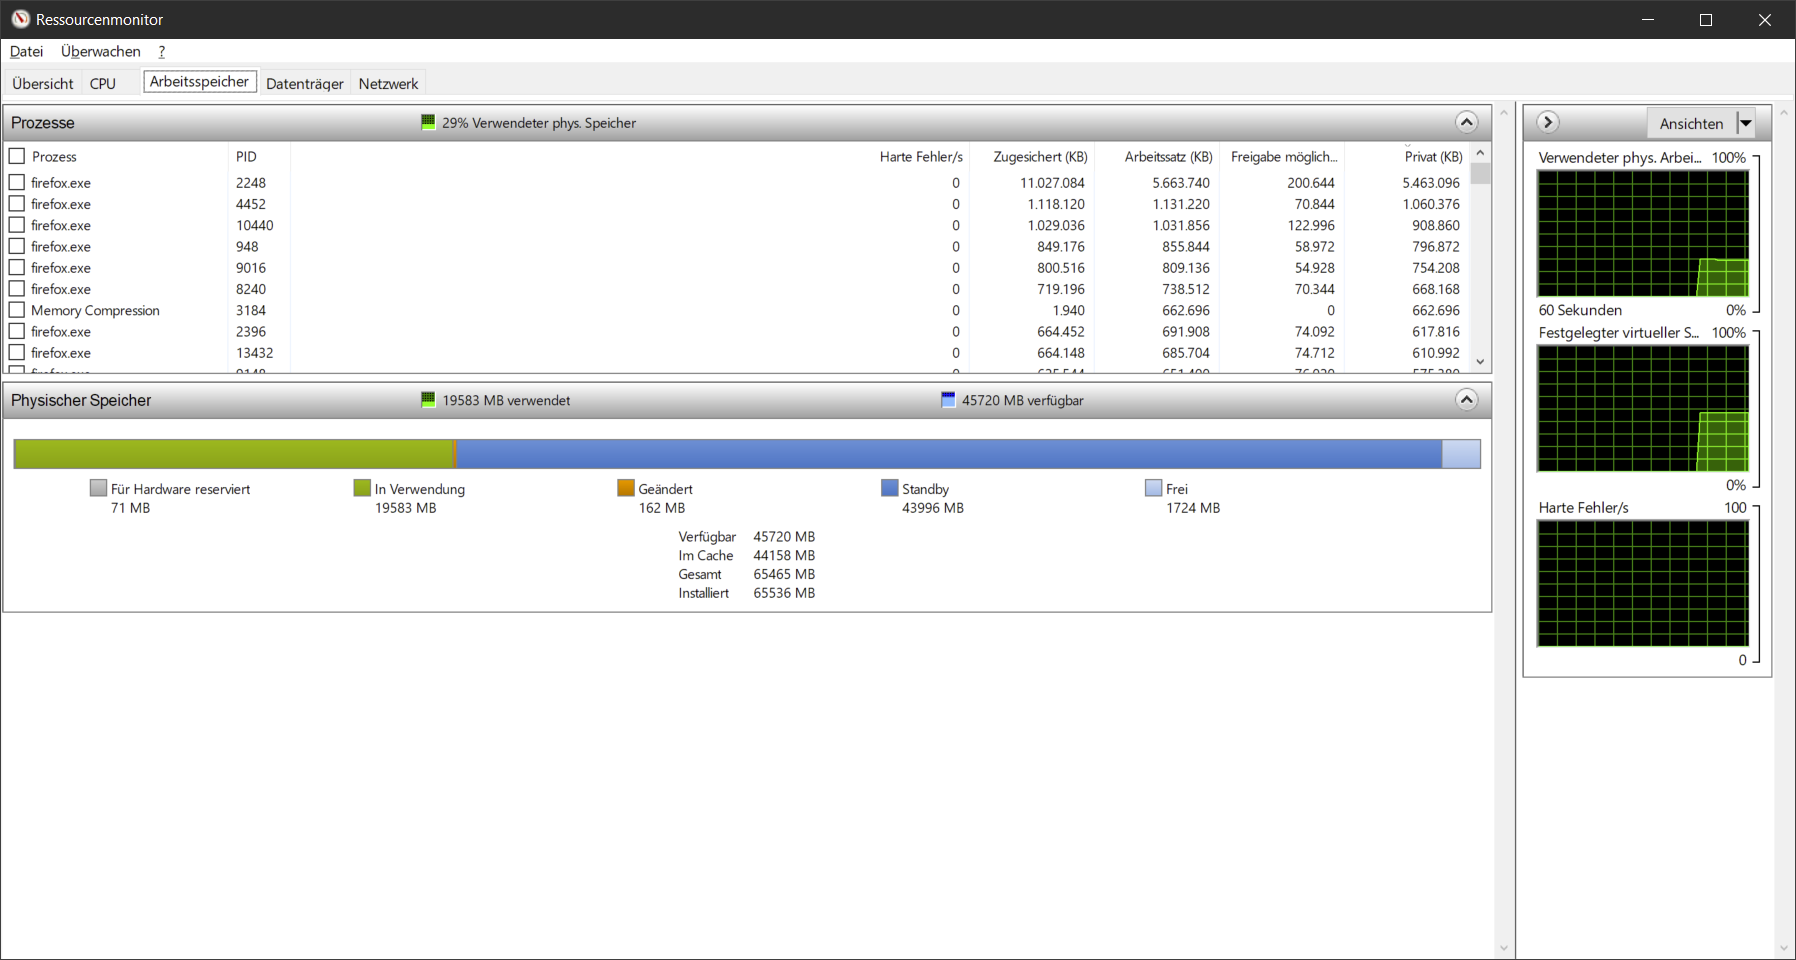
Task: Minimize the Ressourcenmonitor window
Action: [1648, 19]
